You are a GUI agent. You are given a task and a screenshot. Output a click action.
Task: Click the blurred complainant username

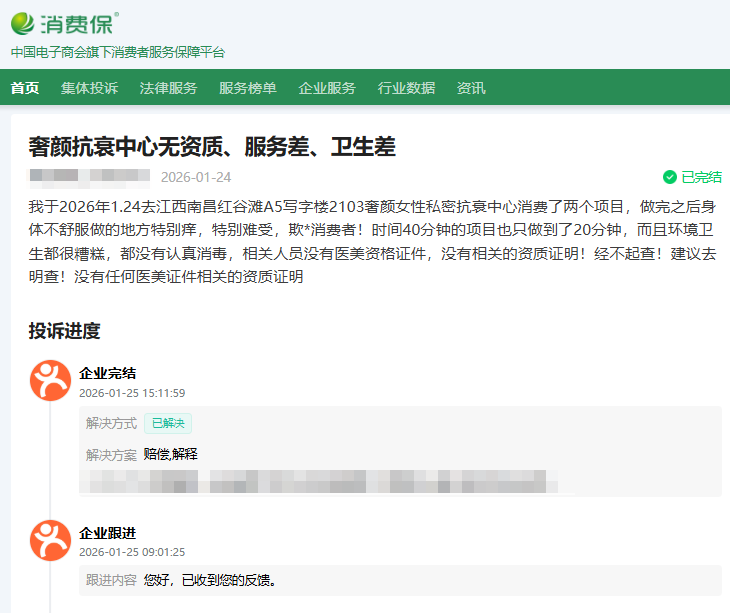90,177
